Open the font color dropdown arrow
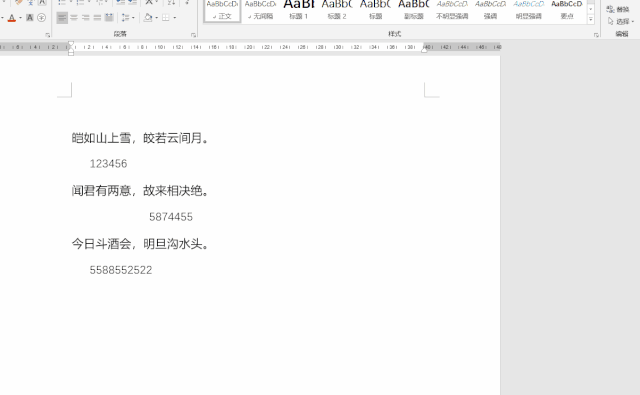This screenshot has width=640, height=395. [20, 18]
